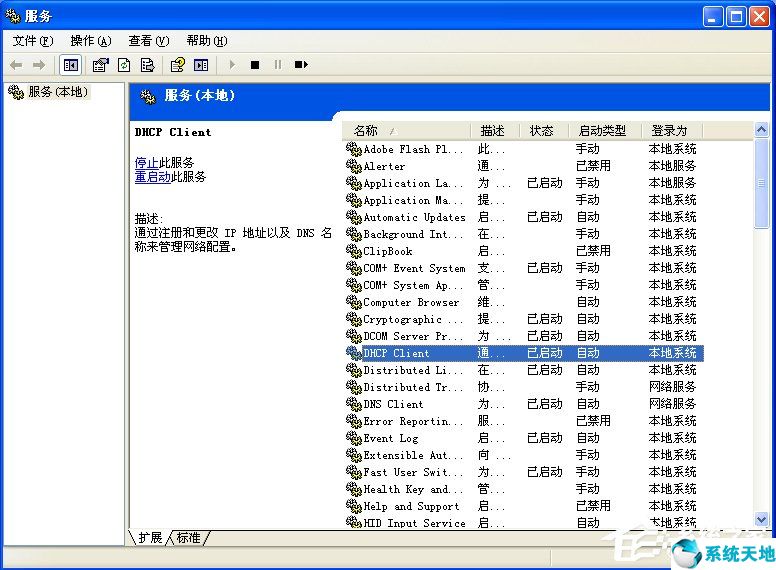The width and height of the screenshot is (776, 570).
Task: Select the Adobe Flash Pl... service icon
Action: coord(353,149)
